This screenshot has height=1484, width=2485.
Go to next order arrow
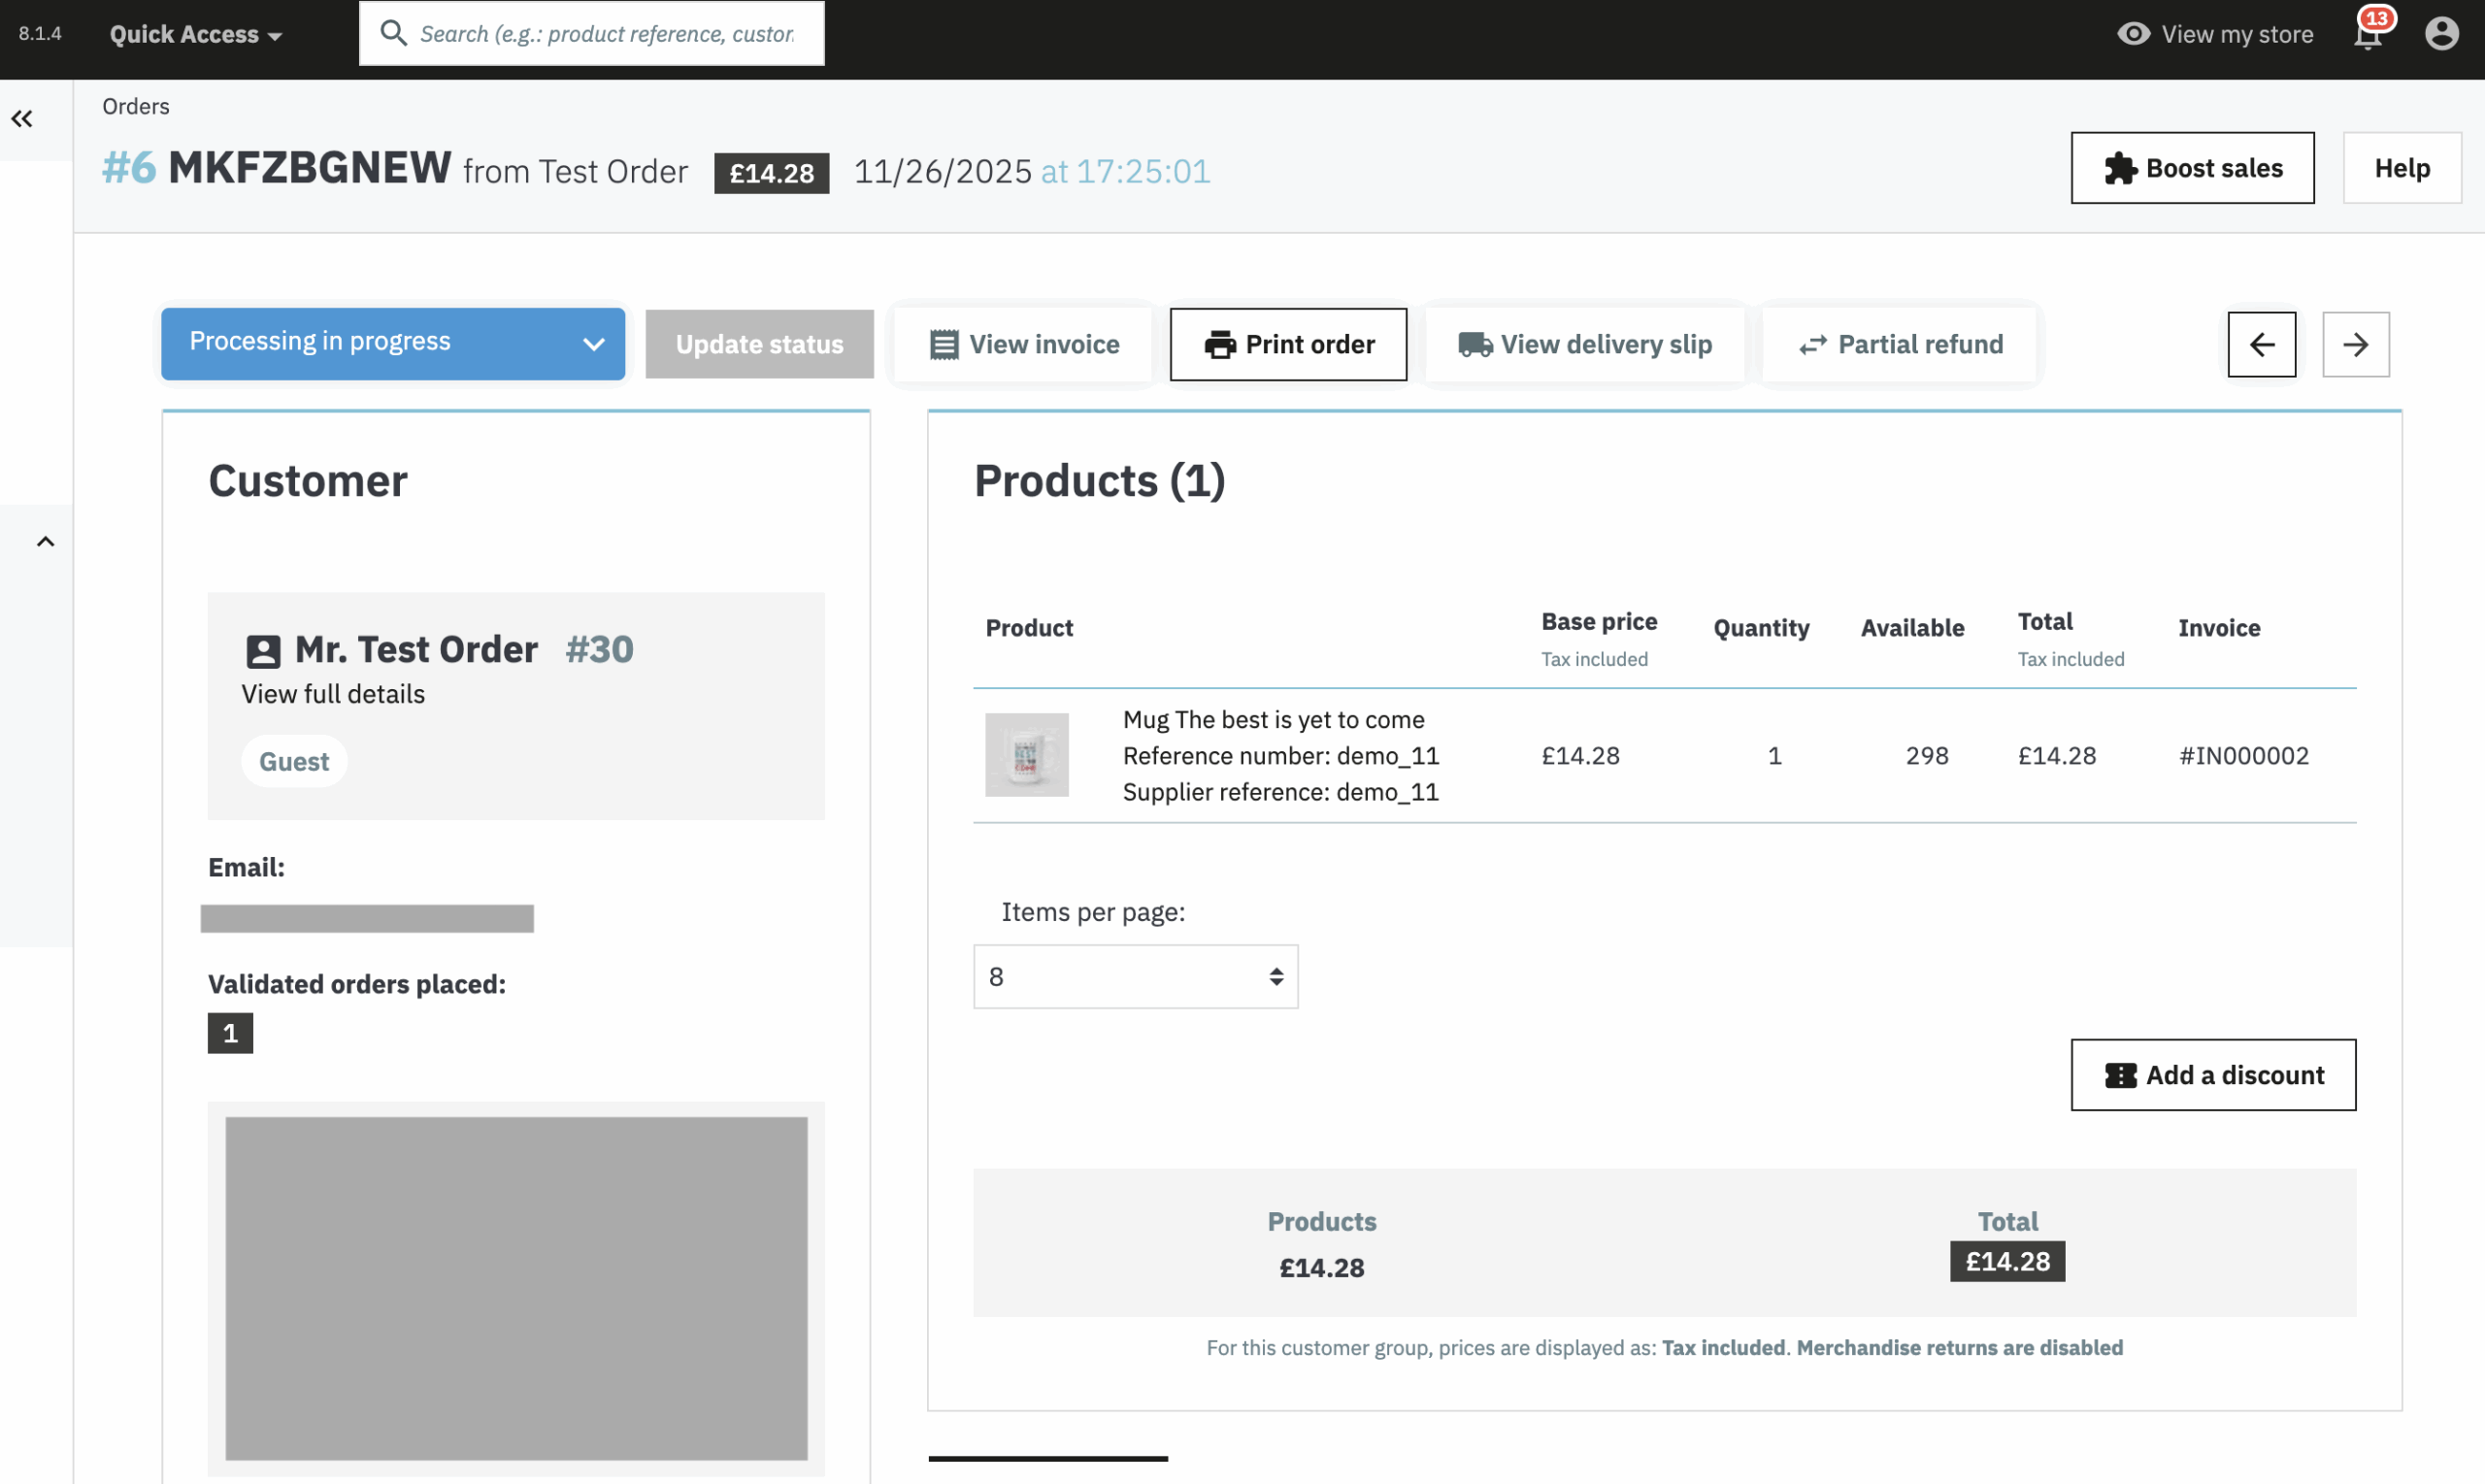pos(2355,344)
